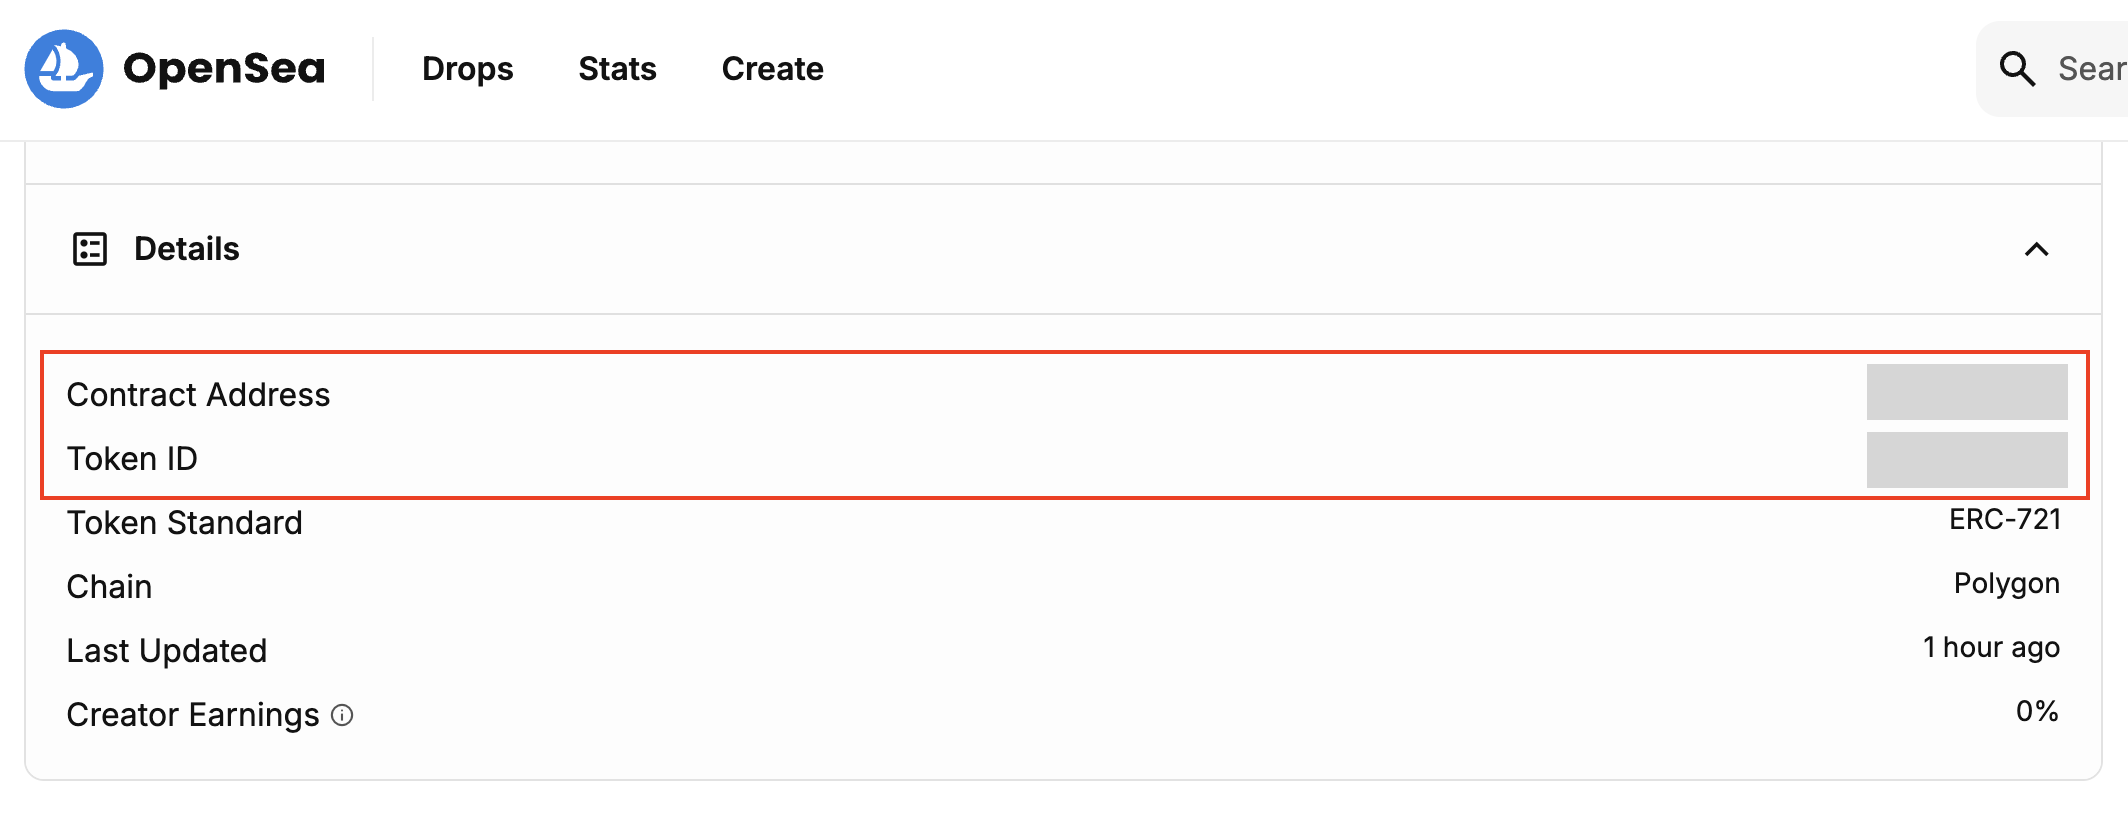Open the Drops menu item
The height and width of the screenshot is (820, 2128).
(467, 69)
